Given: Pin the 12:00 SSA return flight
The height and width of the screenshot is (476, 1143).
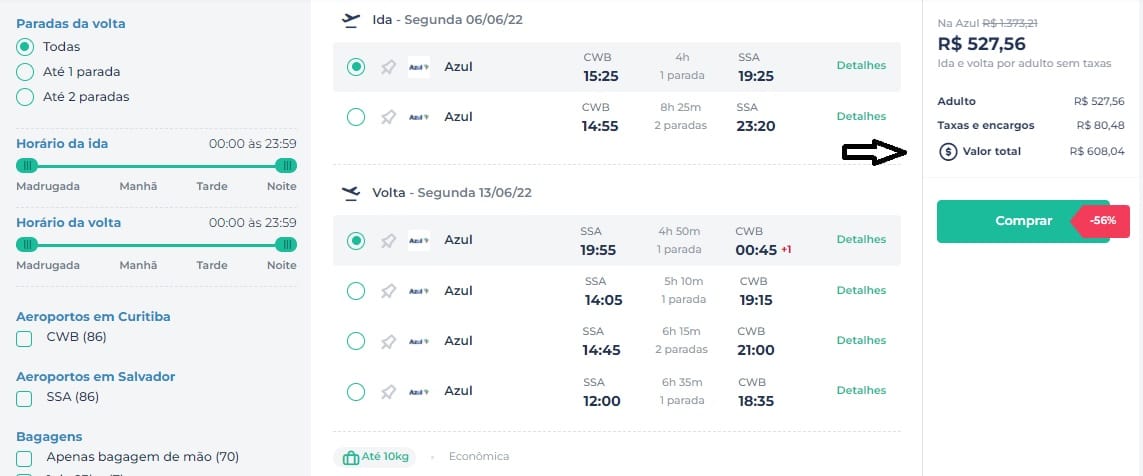Looking at the screenshot, I should (388, 391).
